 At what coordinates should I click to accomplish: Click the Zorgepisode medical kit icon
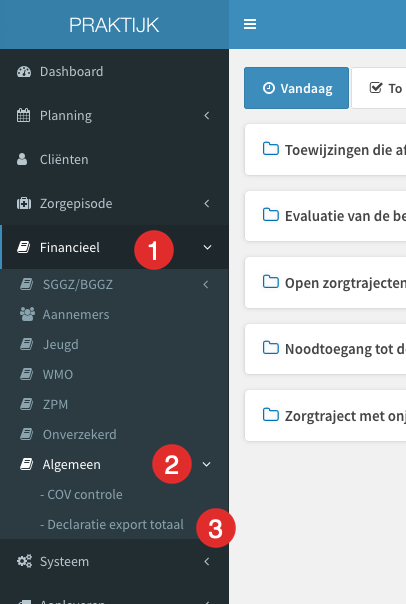pos(24,203)
